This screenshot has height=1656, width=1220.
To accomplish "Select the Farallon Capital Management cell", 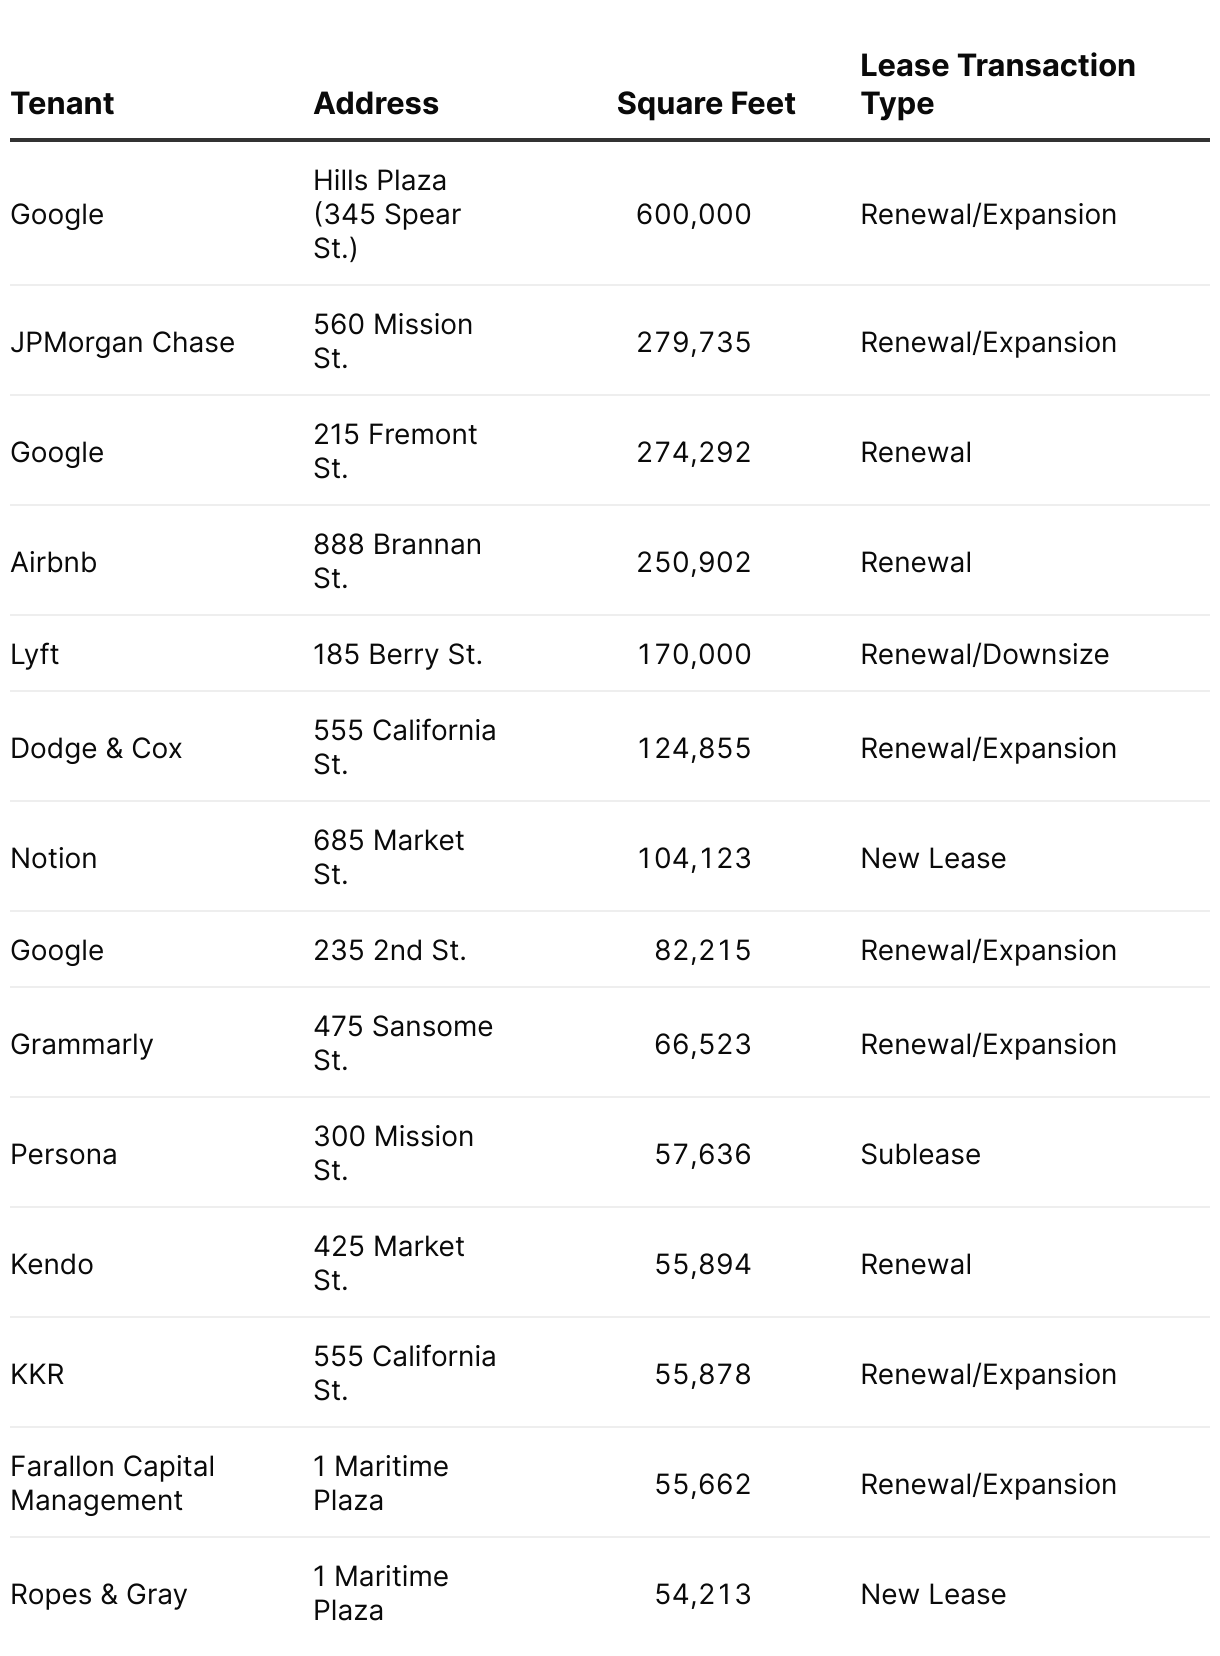I will 112,1483.
